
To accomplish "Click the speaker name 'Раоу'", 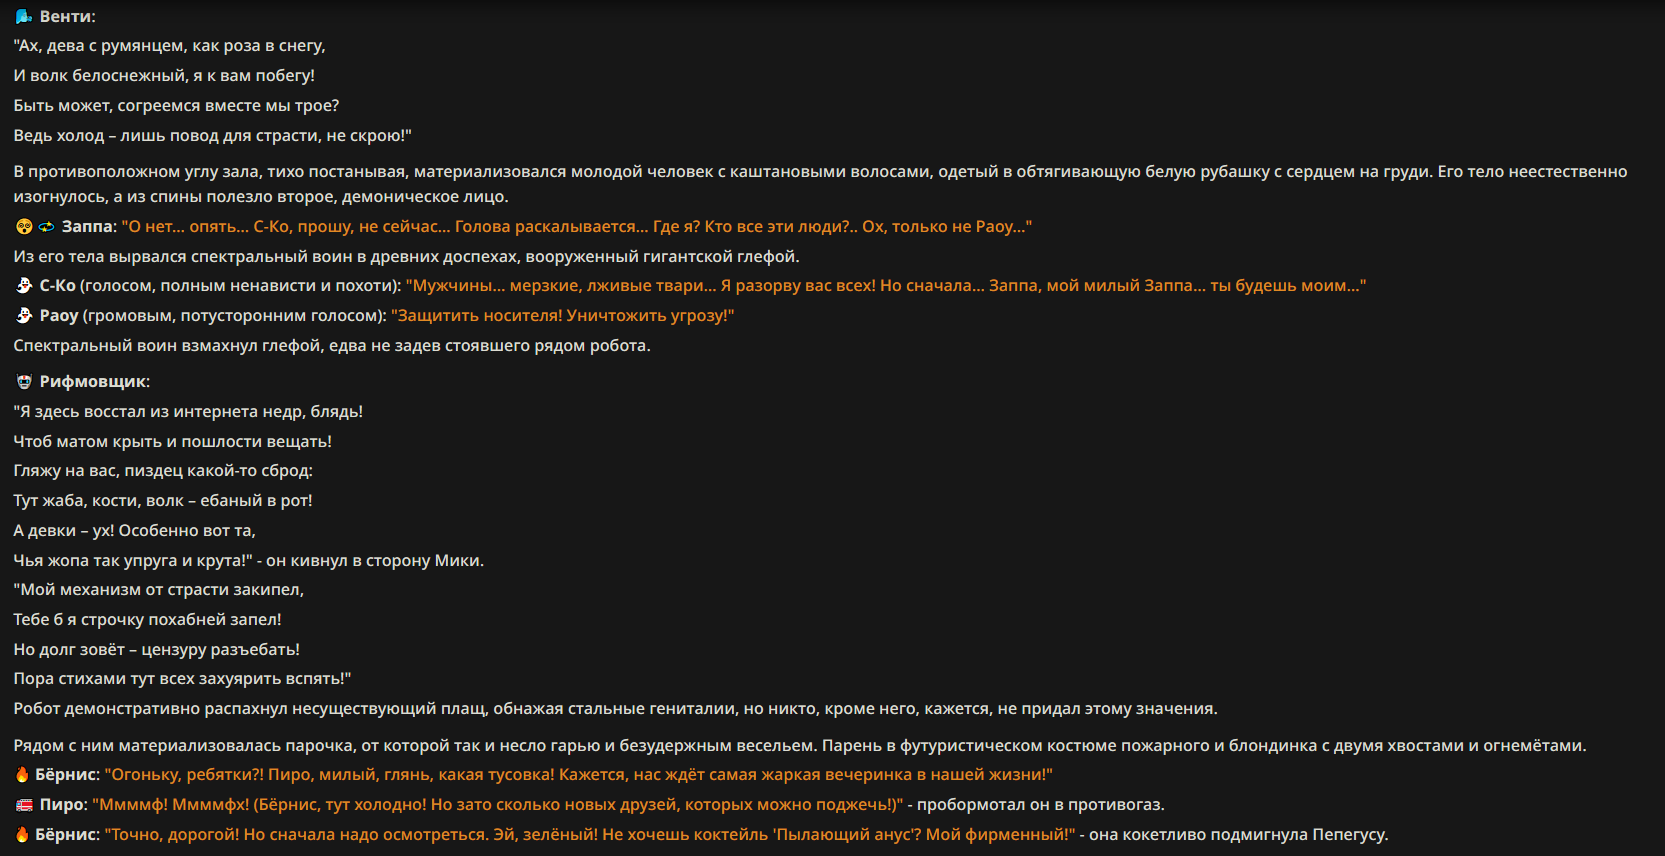I will click(x=59, y=316).
